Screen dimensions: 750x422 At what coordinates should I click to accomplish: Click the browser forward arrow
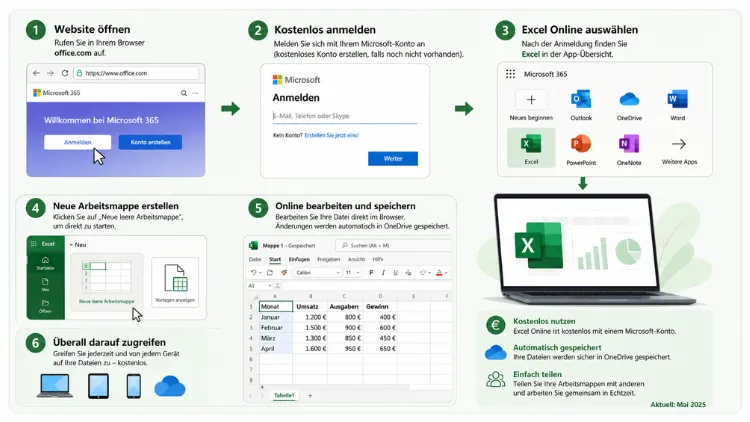[x=50, y=73]
